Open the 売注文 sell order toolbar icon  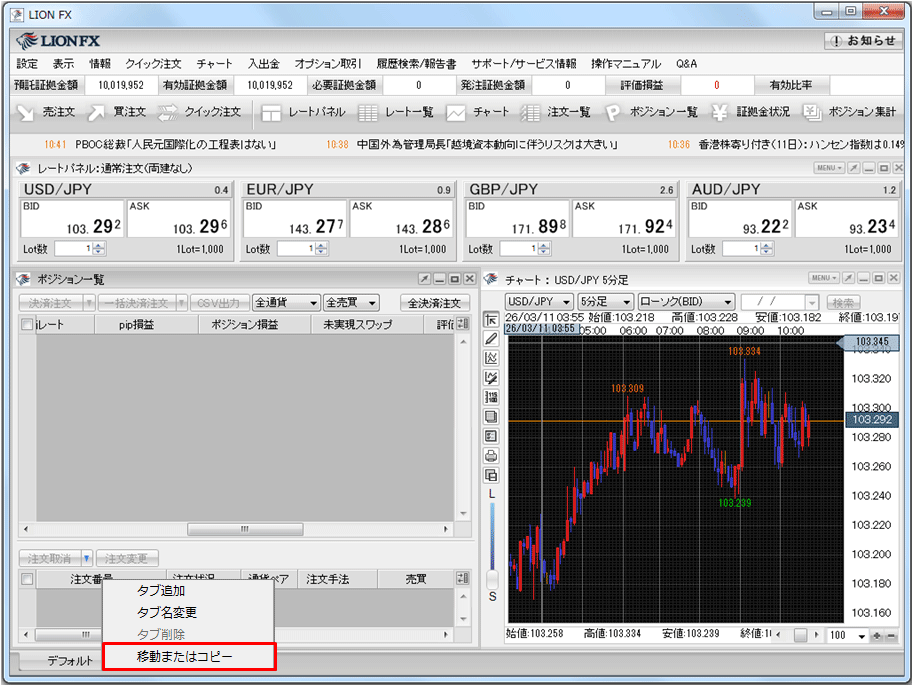coord(46,112)
